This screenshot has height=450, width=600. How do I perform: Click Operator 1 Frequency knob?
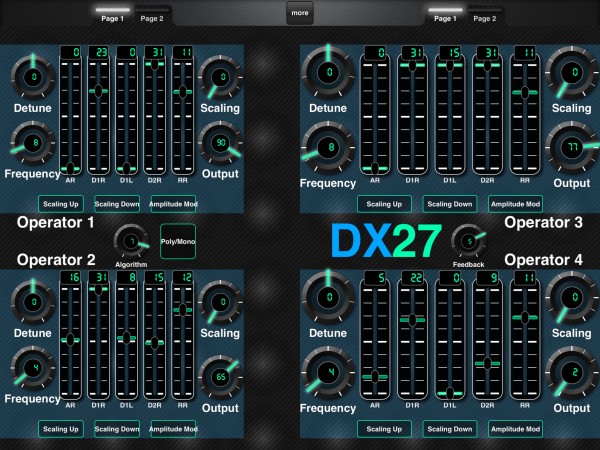pos(33,143)
